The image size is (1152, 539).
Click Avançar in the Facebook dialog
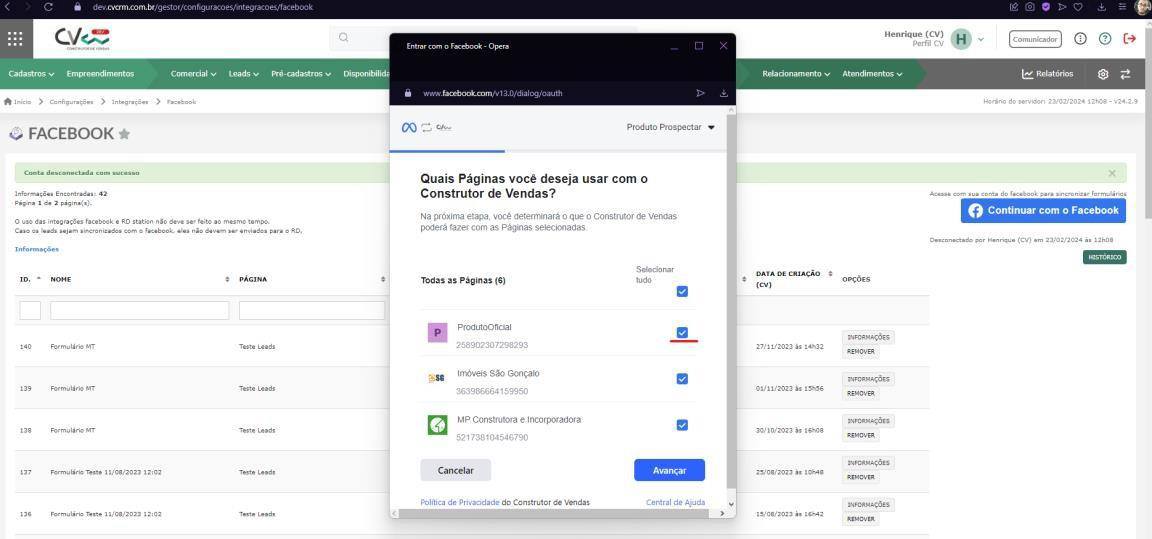click(x=669, y=470)
